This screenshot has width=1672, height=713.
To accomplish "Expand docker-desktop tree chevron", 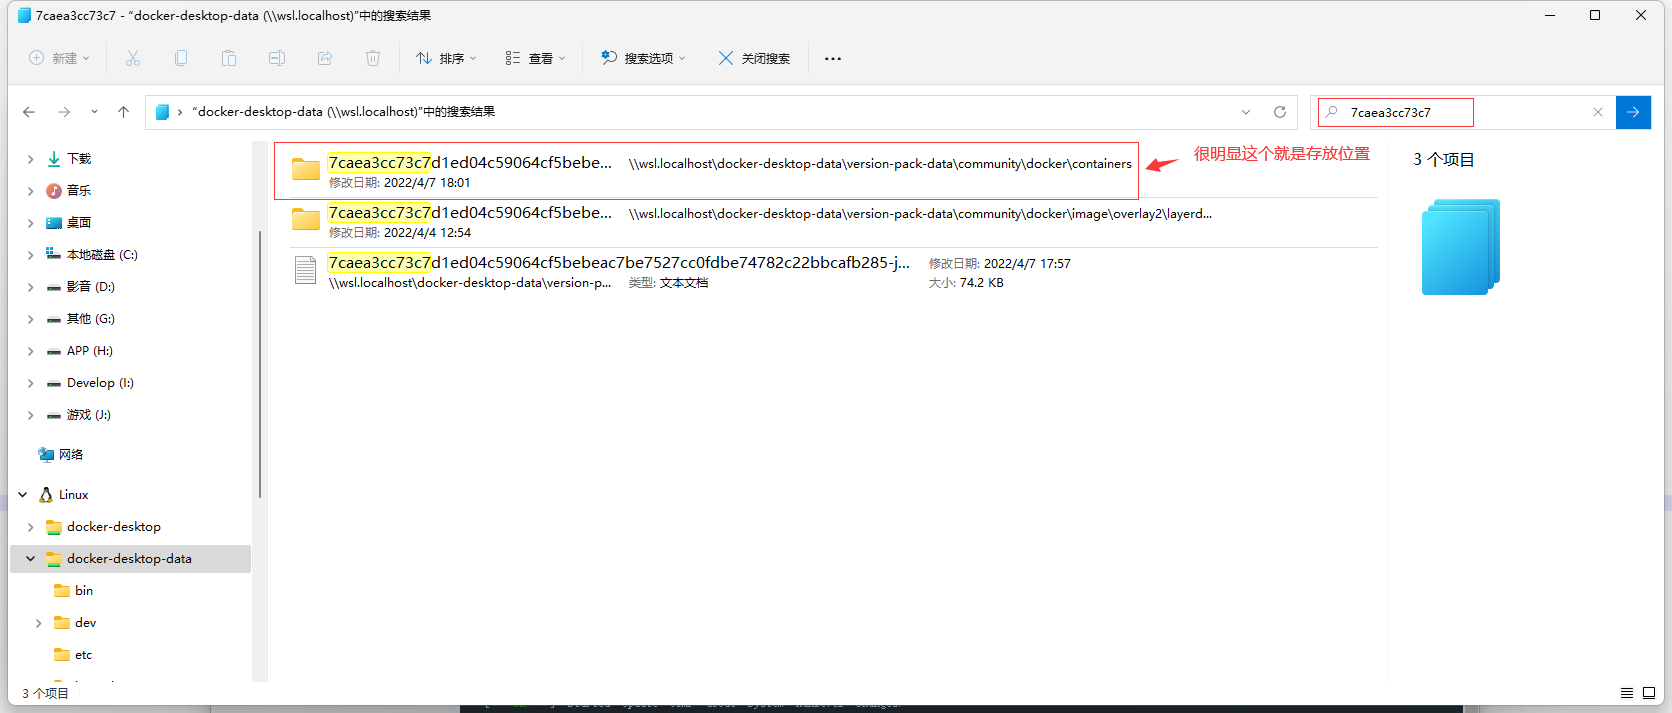I will [30, 526].
